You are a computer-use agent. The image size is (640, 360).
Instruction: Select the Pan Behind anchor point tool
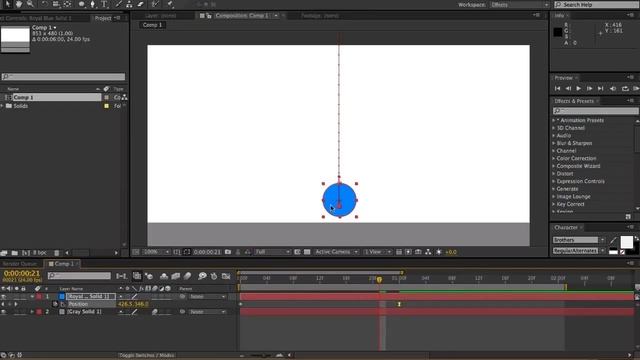pyautogui.click(x=67, y=4)
